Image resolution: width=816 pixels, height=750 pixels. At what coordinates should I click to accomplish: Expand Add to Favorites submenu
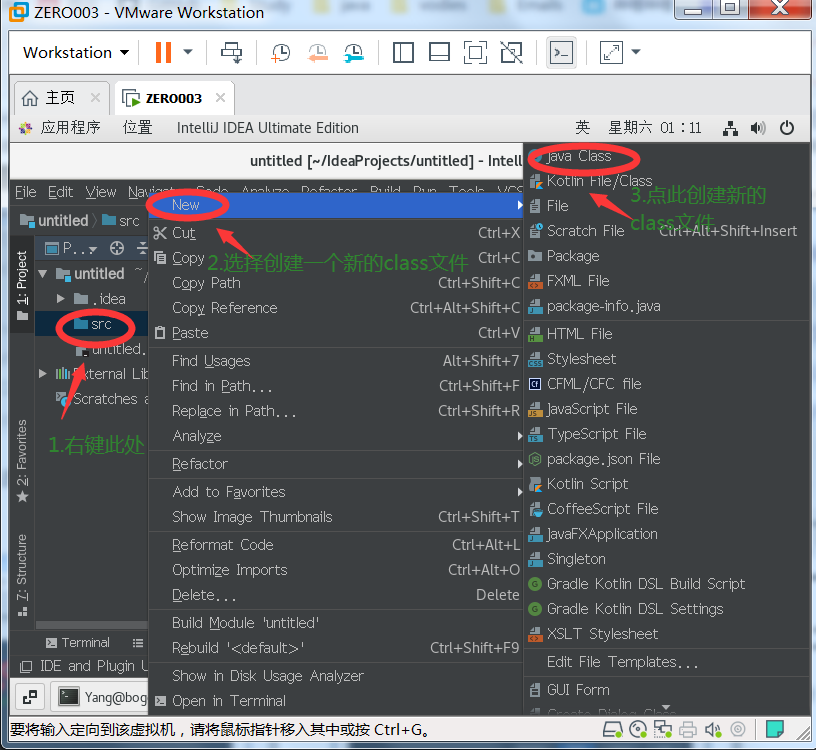336,492
